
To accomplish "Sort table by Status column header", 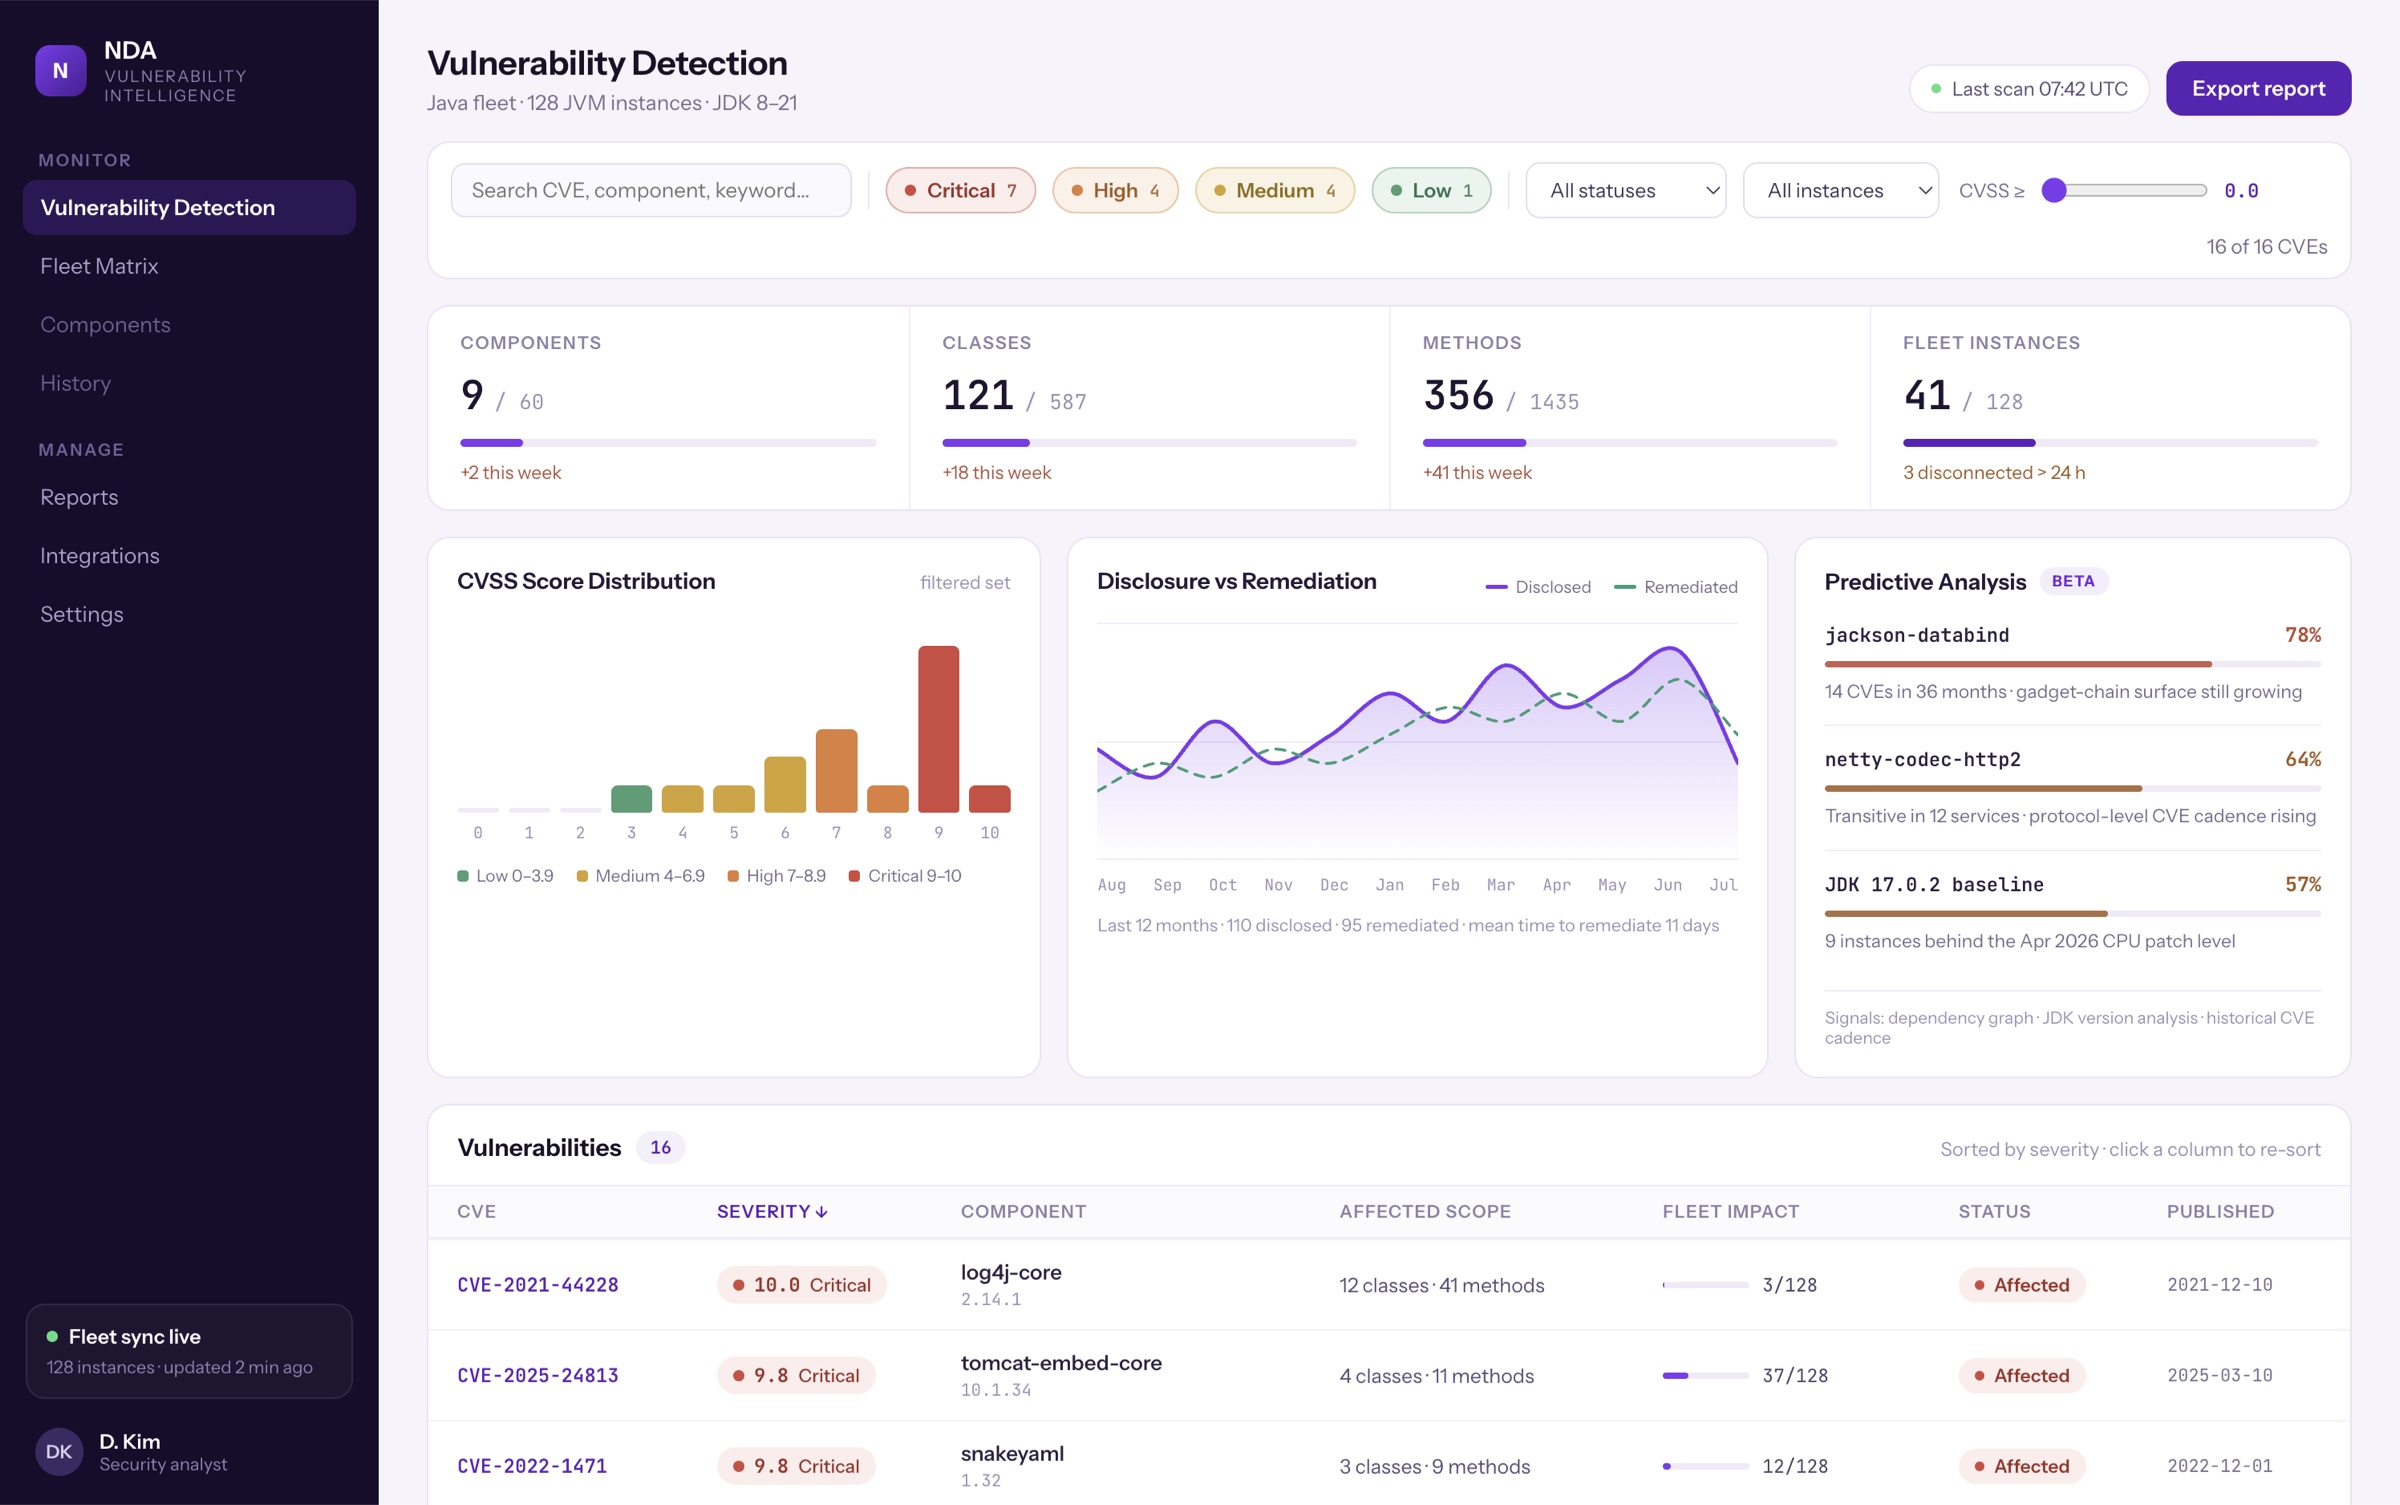I will pos(1994,1211).
